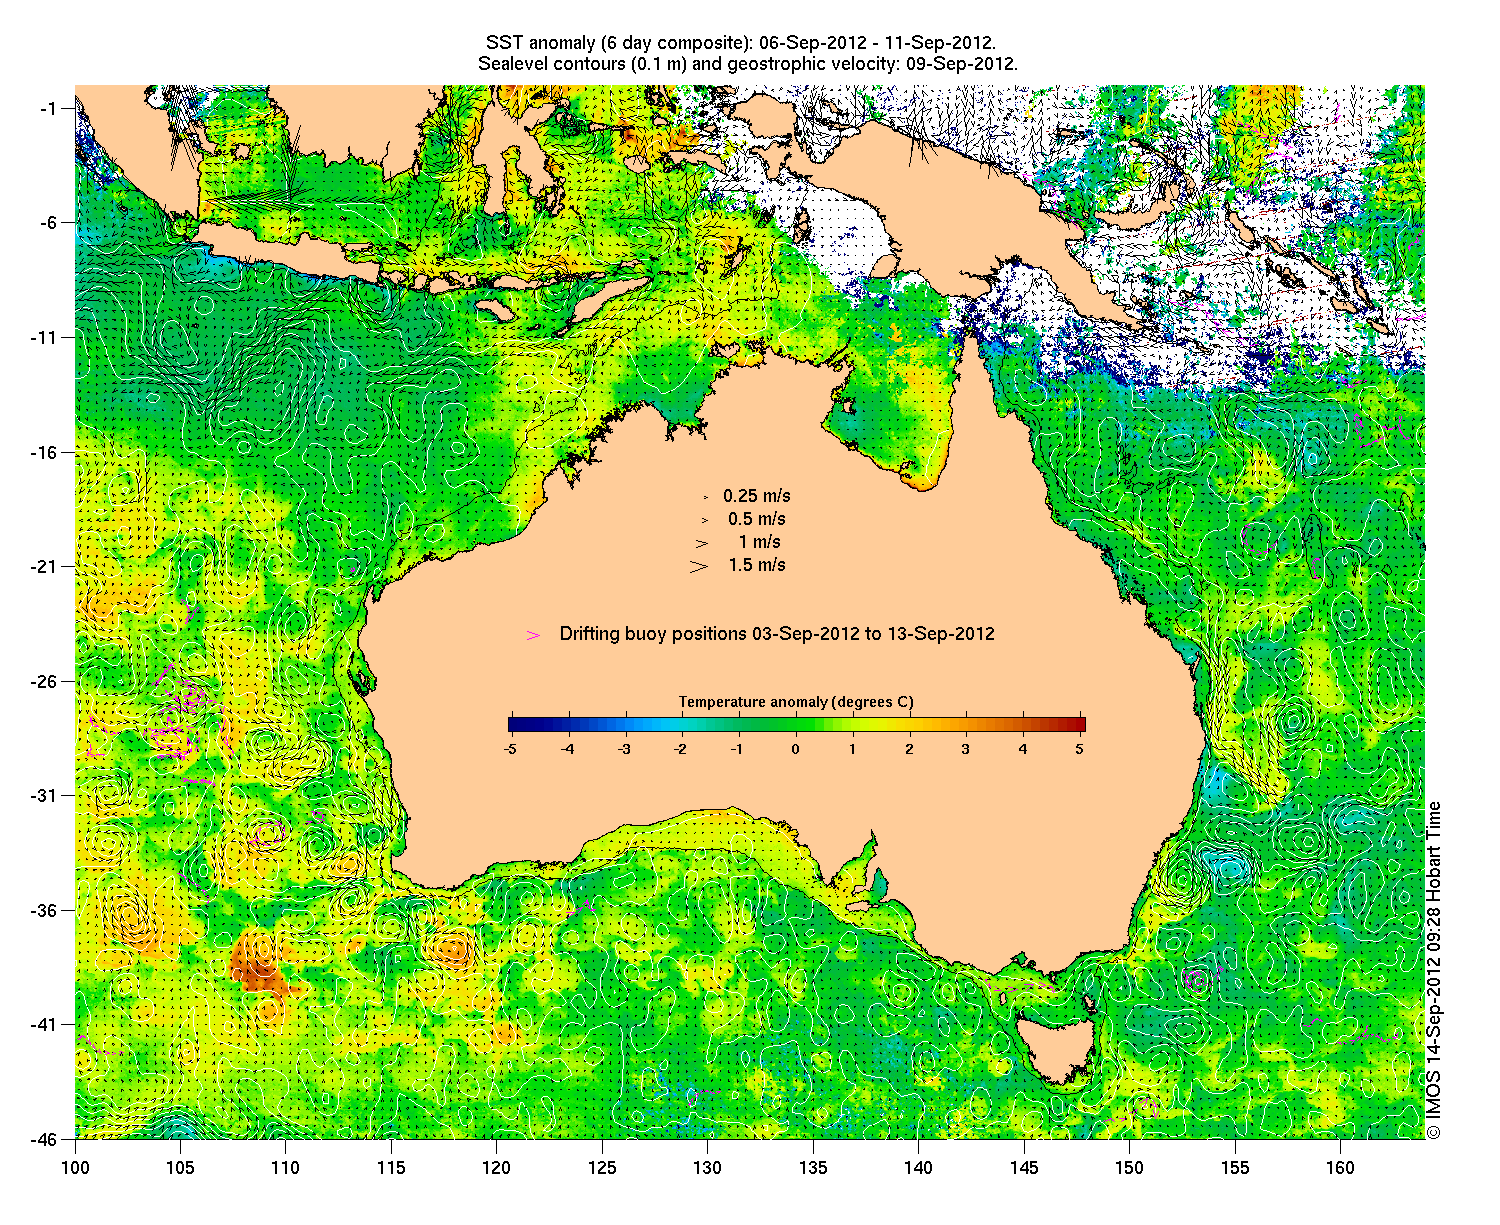This screenshot has height=1225, width=1500.
Task: Click the Temperature anomaly colorbar title
Action: (796, 702)
